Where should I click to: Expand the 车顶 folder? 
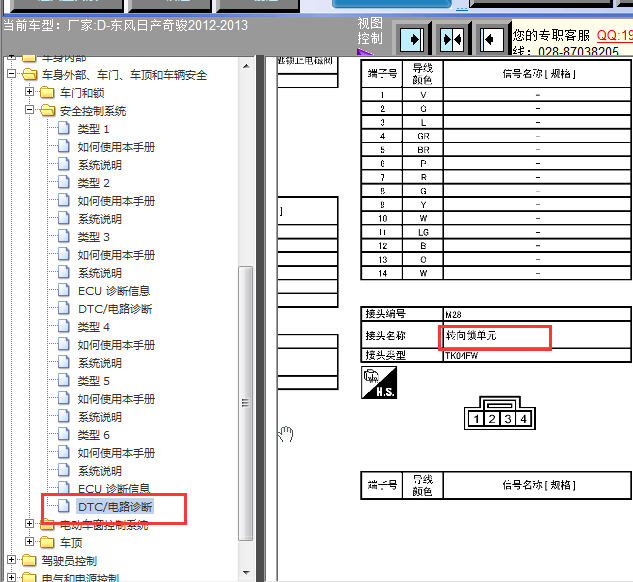pyautogui.click(x=29, y=542)
